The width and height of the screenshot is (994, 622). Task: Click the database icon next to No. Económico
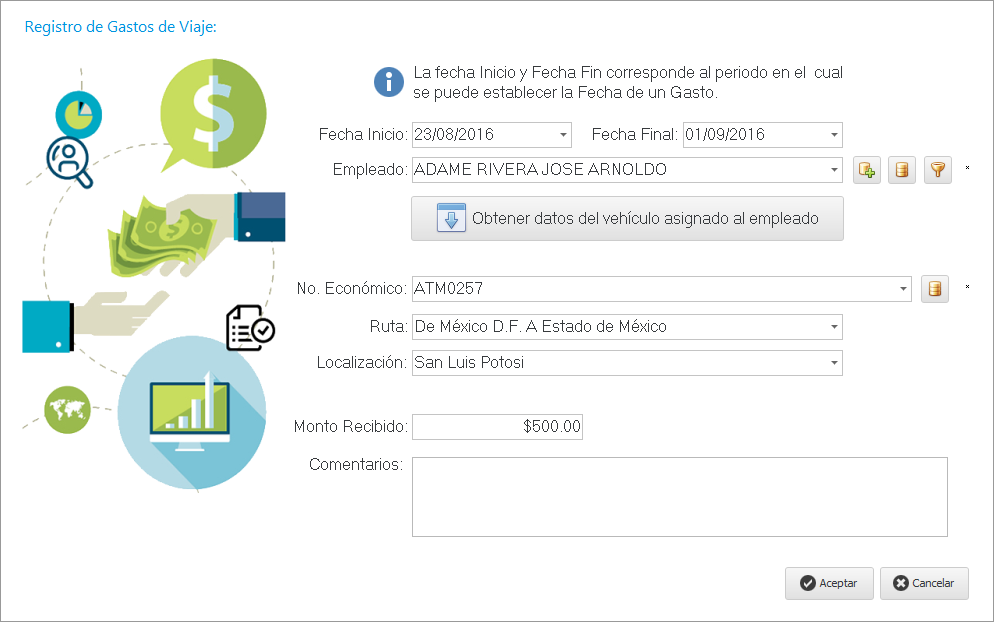pyautogui.click(x=935, y=289)
